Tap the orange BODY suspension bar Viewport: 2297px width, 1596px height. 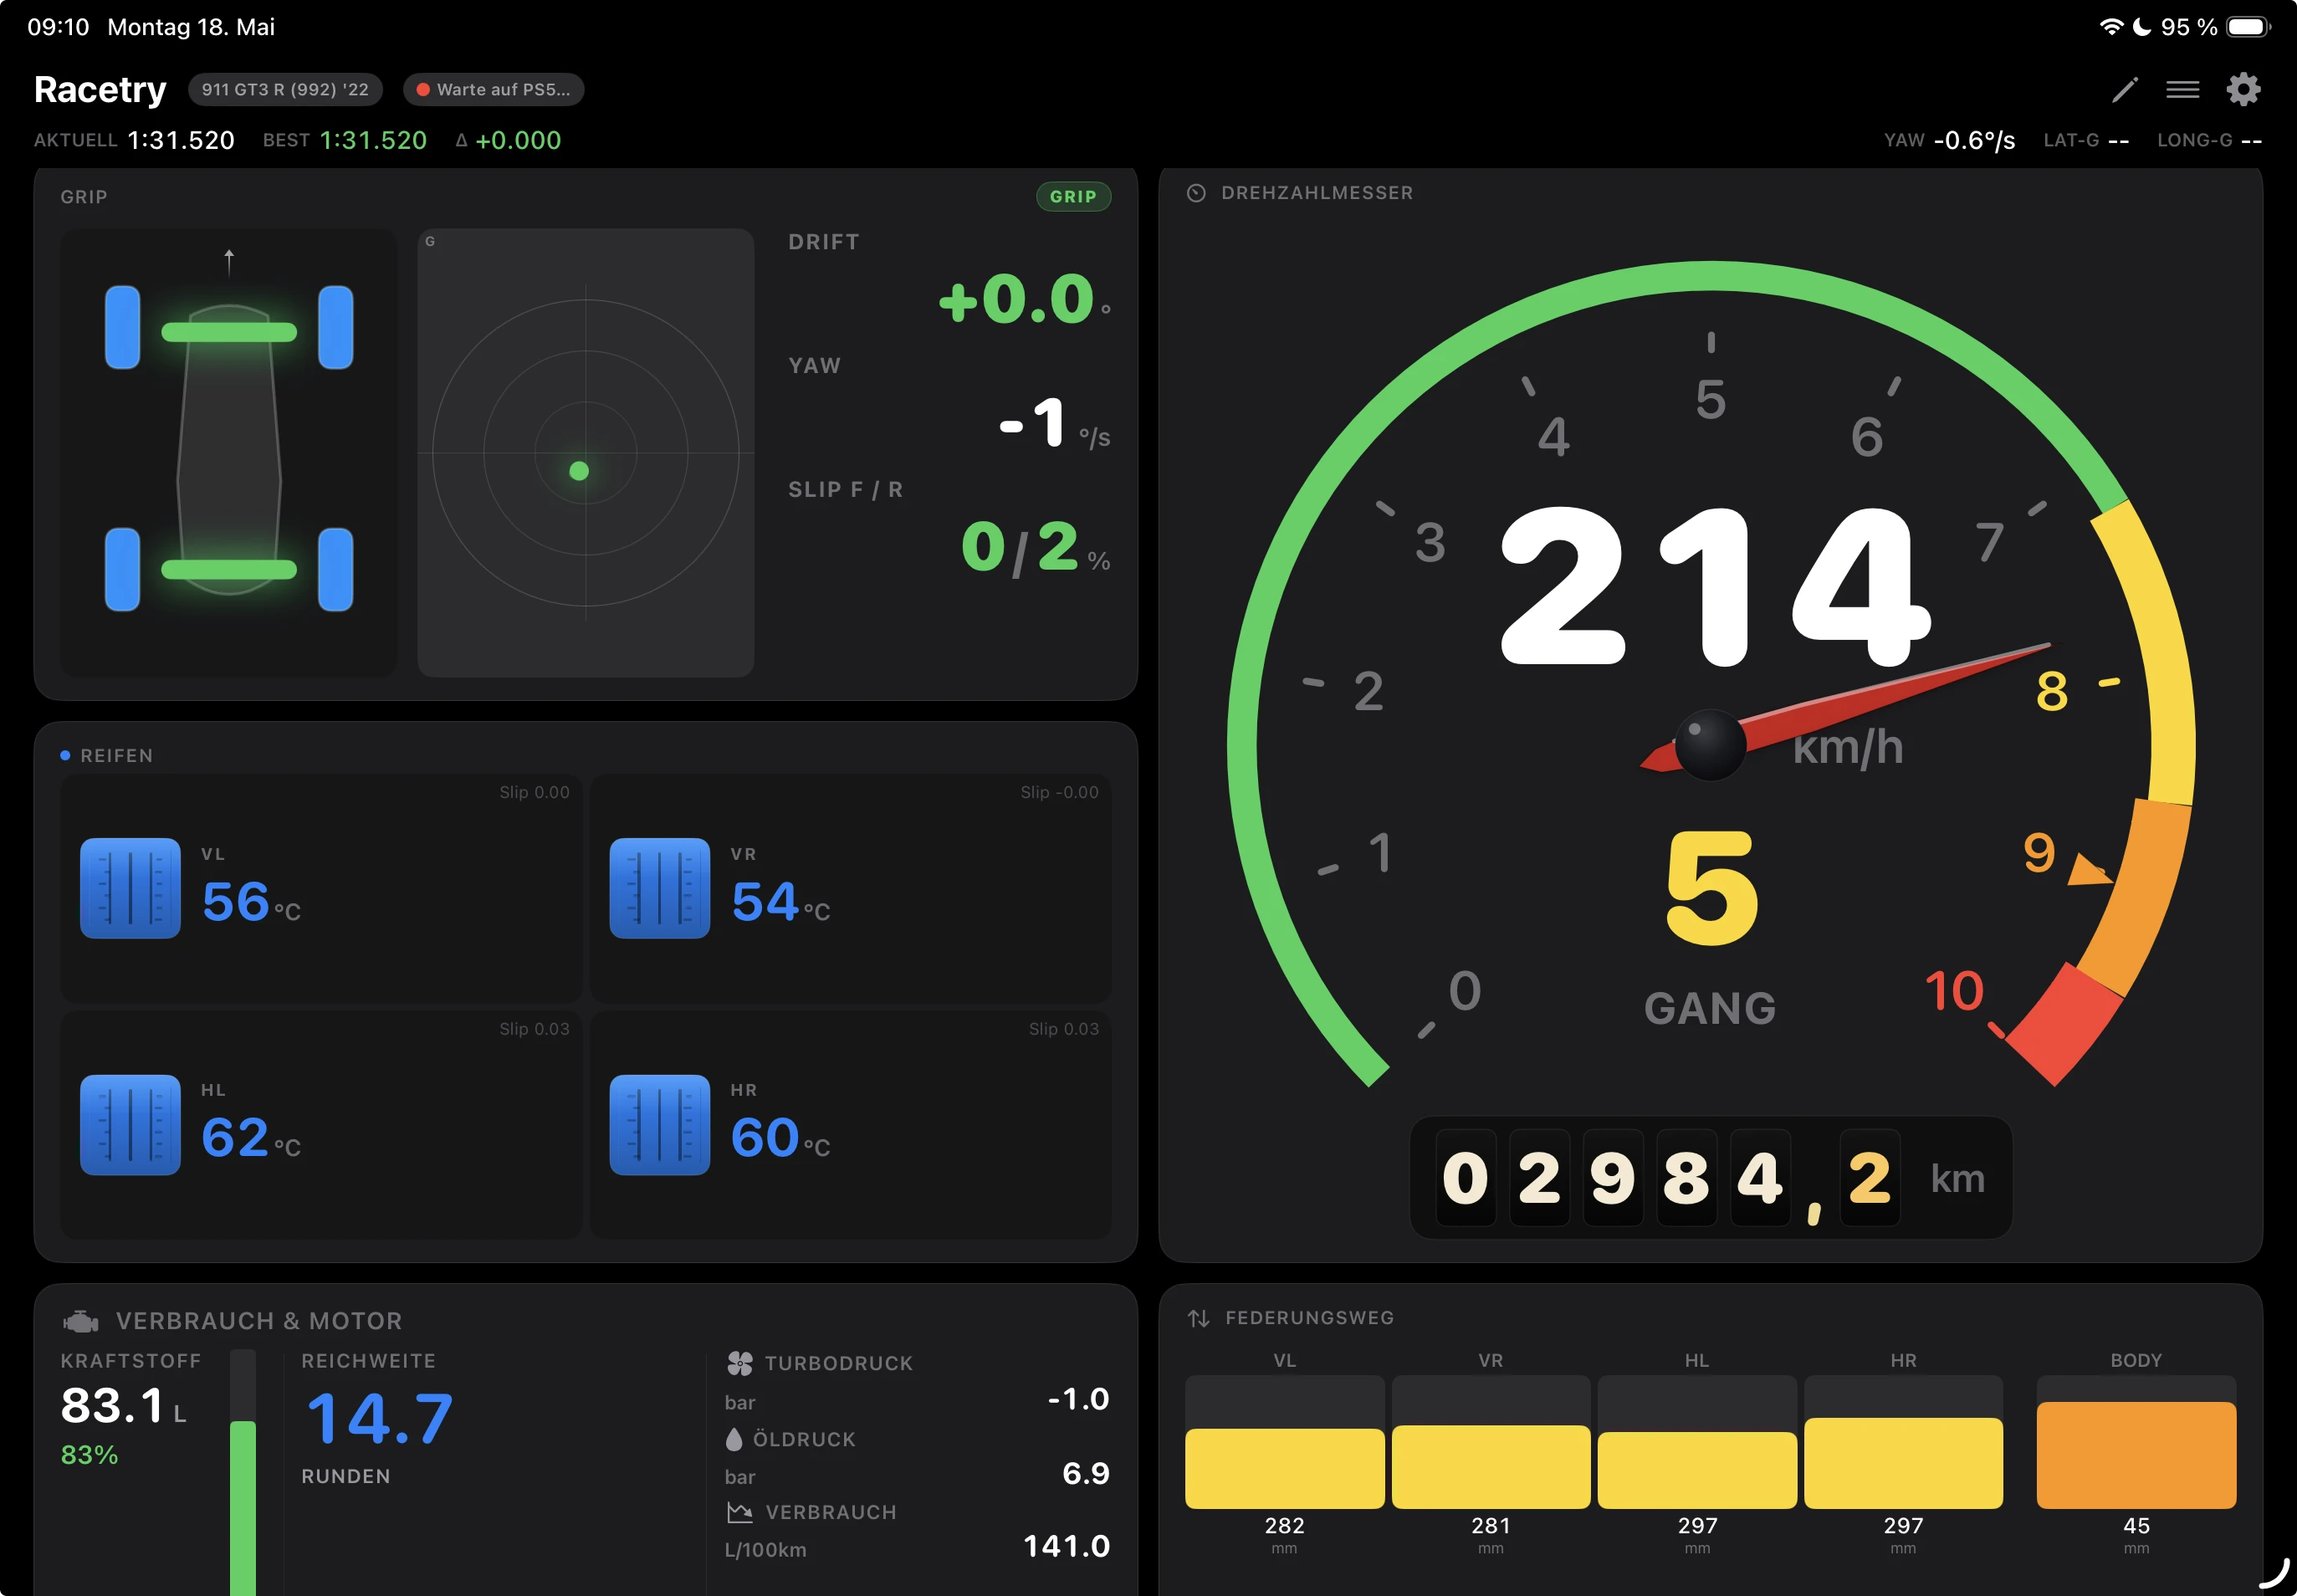pyautogui.click(x=2136, y=1454)
